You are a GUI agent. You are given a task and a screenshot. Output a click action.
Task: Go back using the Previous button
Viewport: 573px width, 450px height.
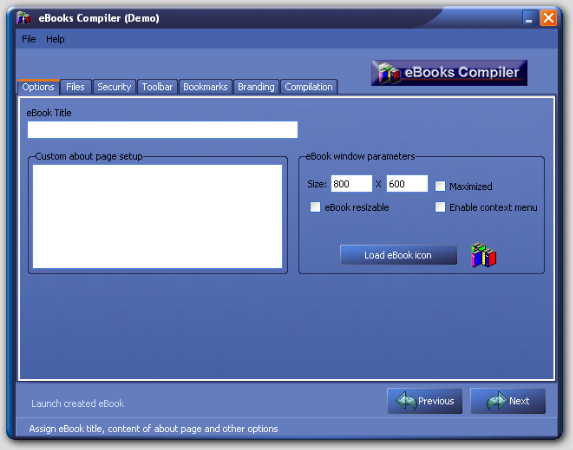pyautogui.click(x=425, y=401)
